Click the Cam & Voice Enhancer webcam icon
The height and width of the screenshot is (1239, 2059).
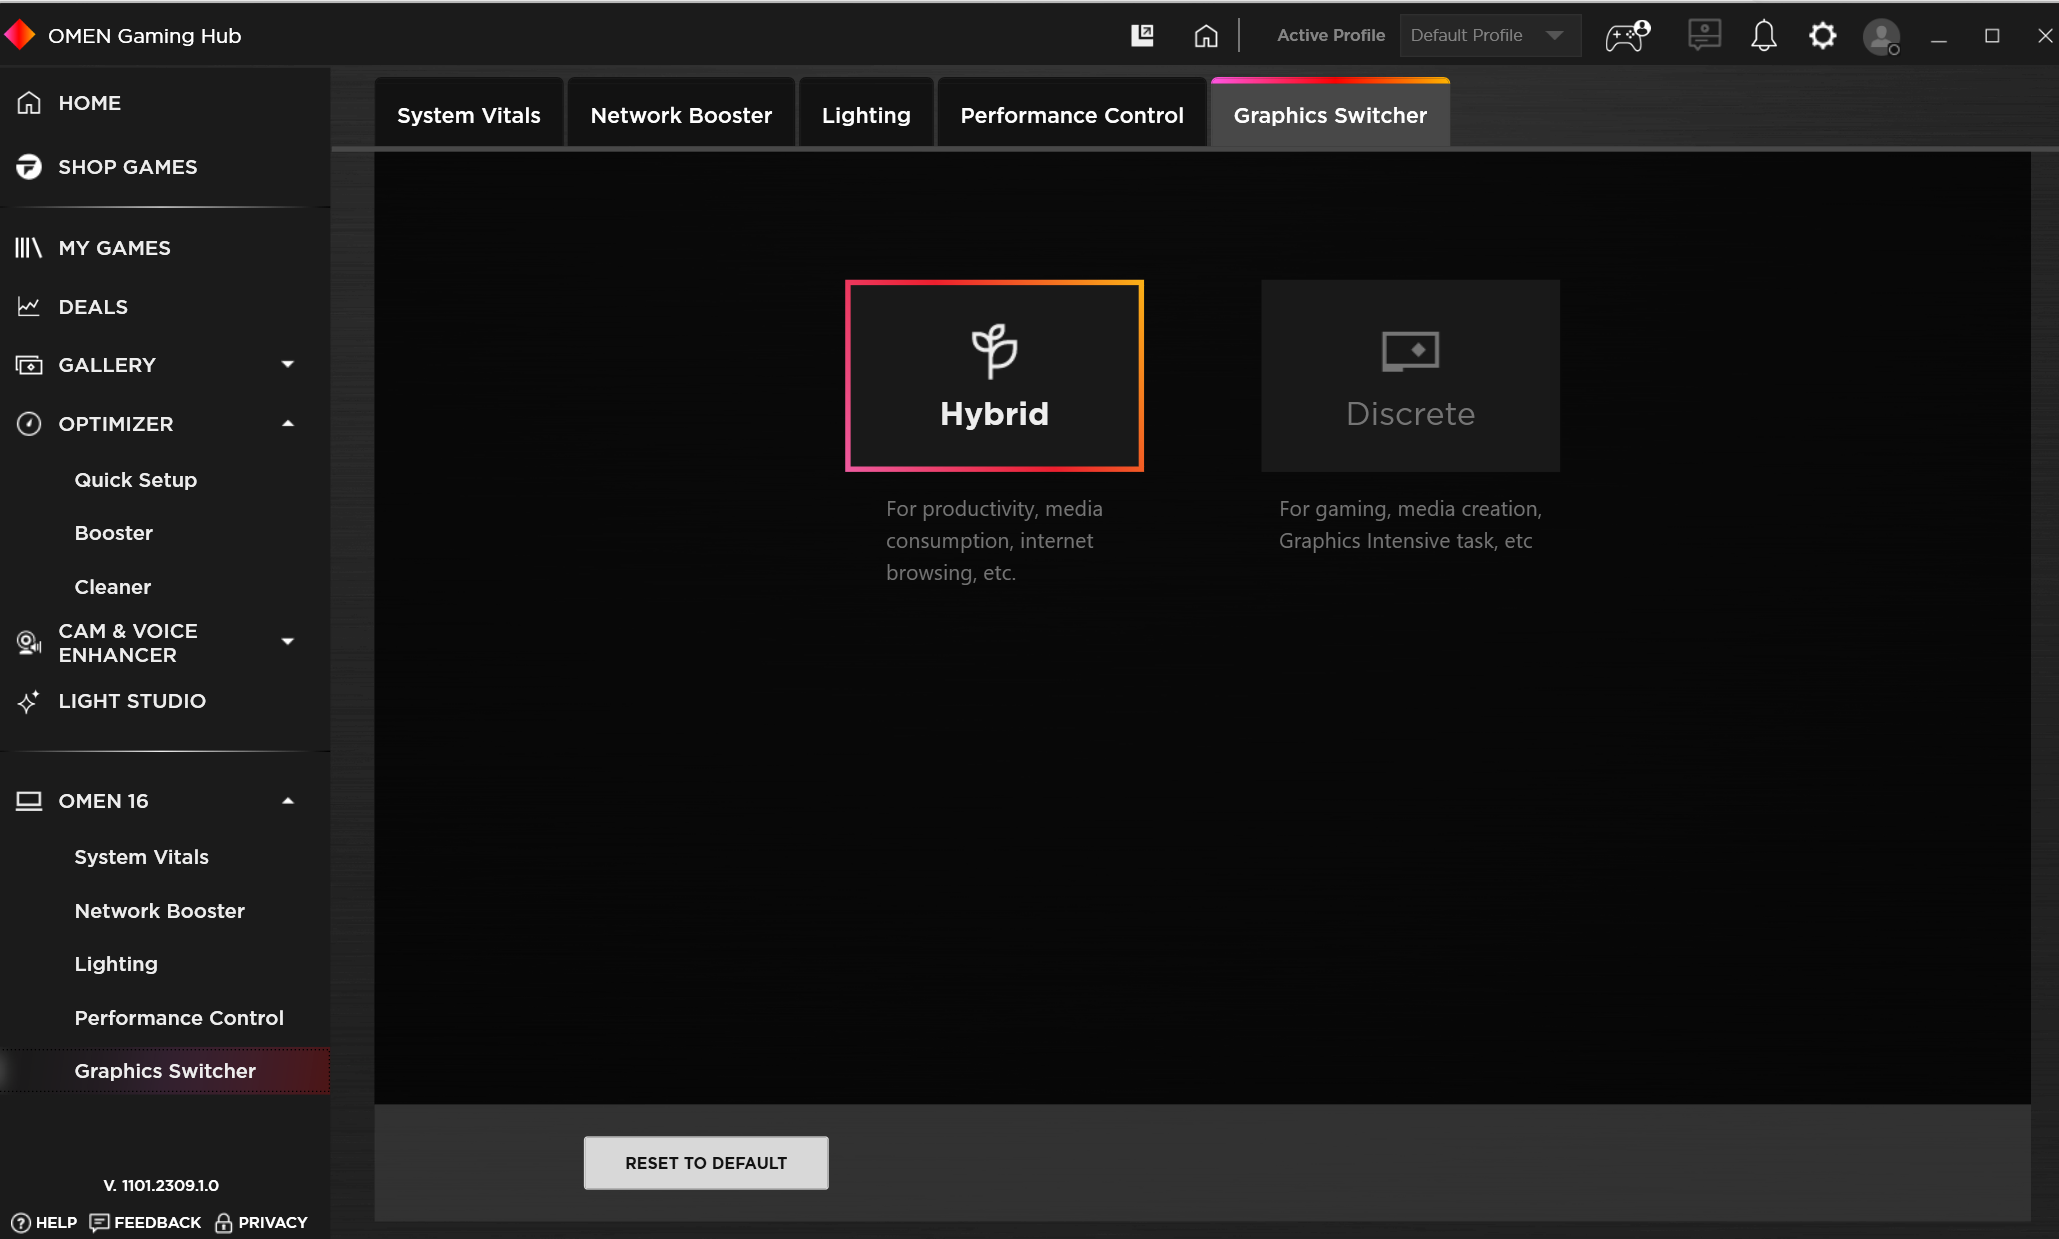coord(29,642)
